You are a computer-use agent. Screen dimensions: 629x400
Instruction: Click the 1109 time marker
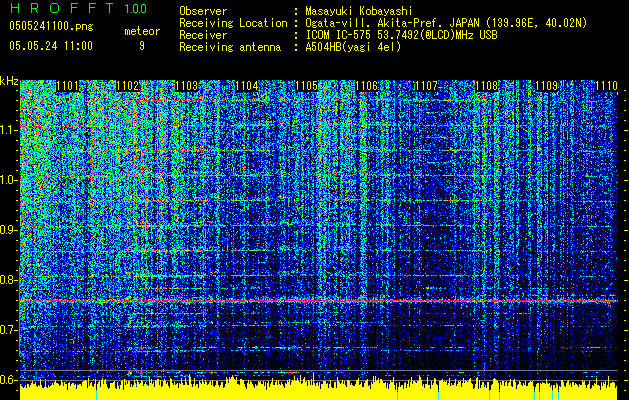546,87
